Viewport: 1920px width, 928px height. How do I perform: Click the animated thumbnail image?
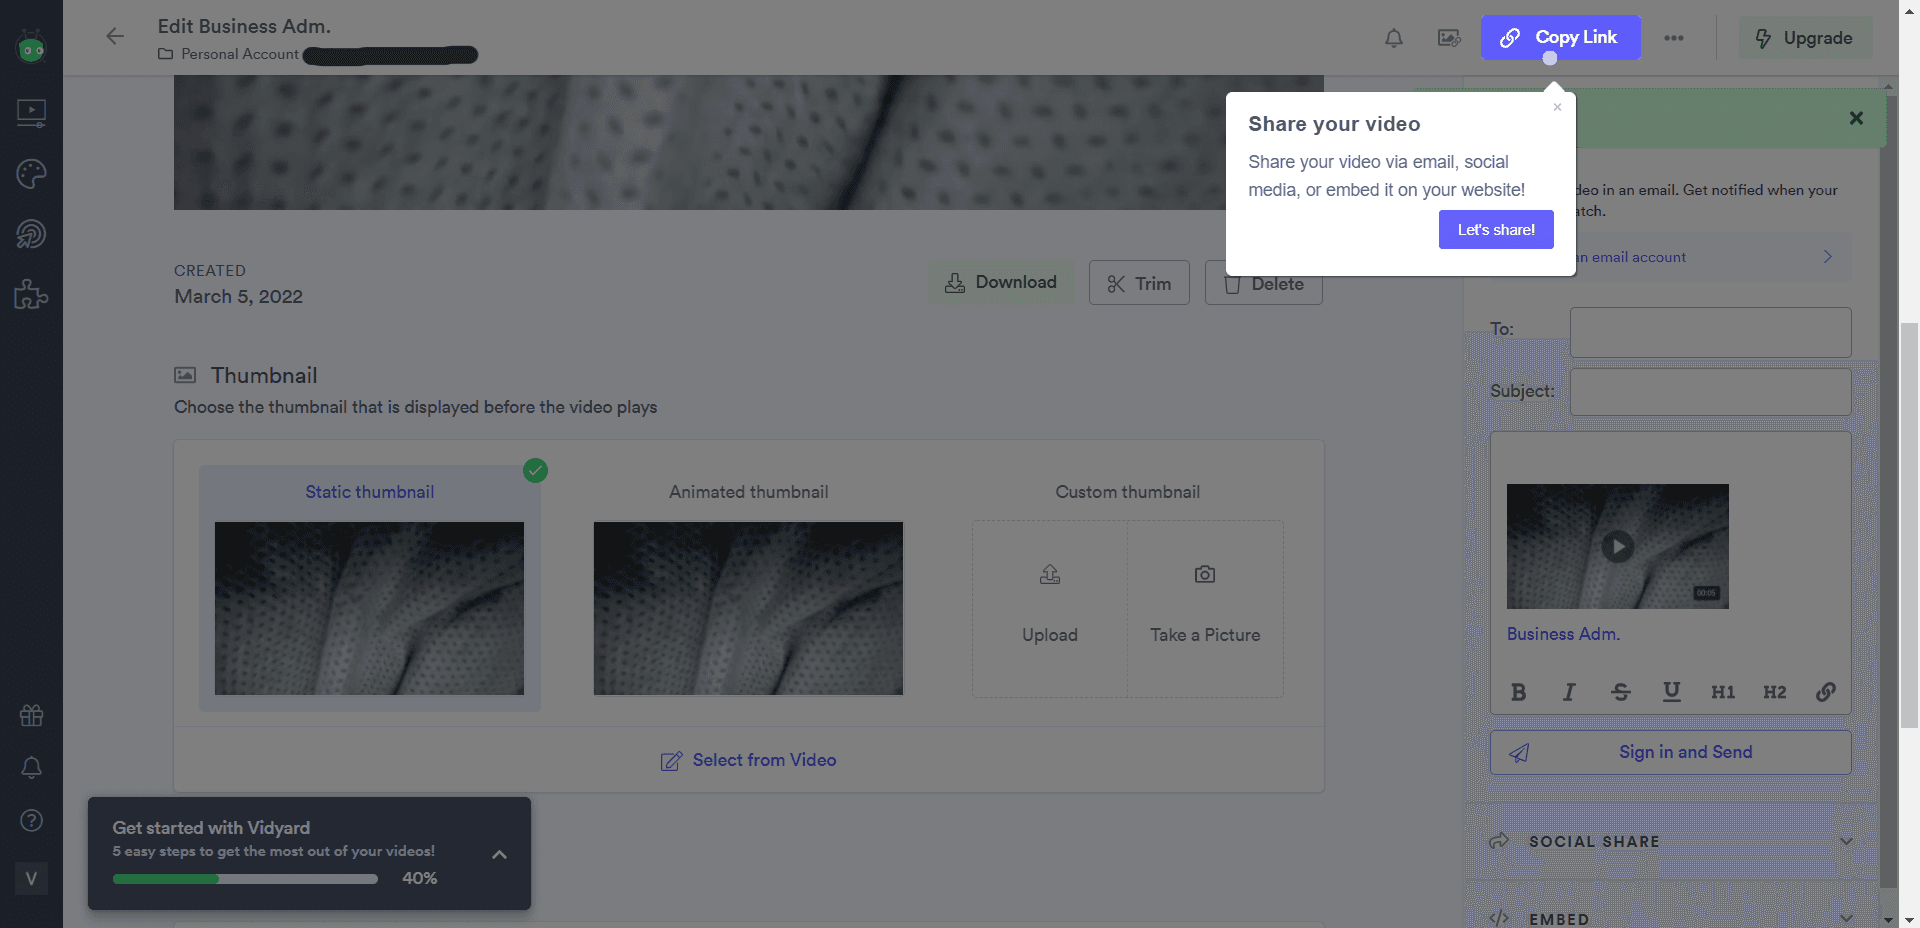pyautogui.click(x=748, y=608)
